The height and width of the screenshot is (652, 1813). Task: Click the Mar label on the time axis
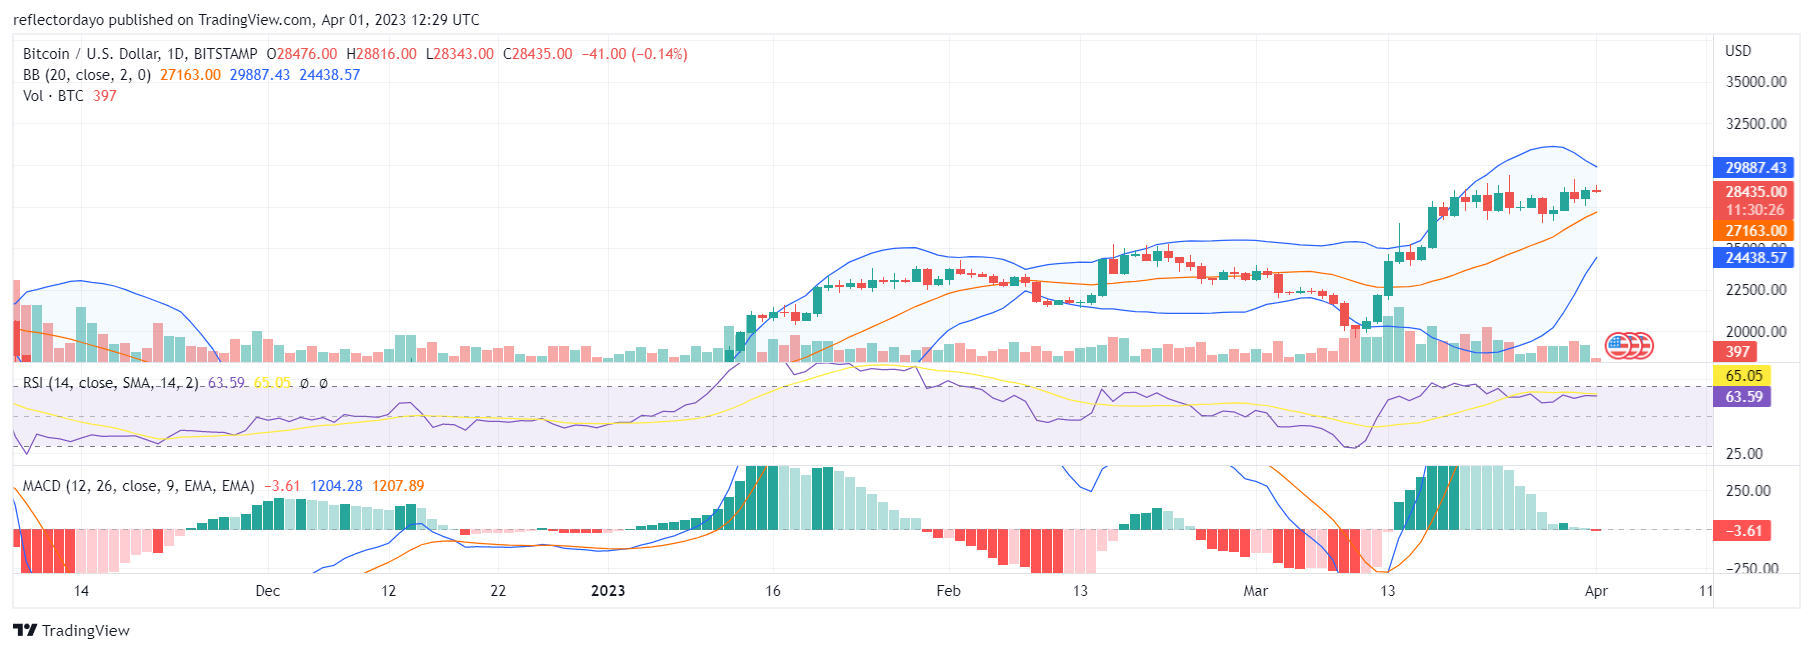[1255, 591]
